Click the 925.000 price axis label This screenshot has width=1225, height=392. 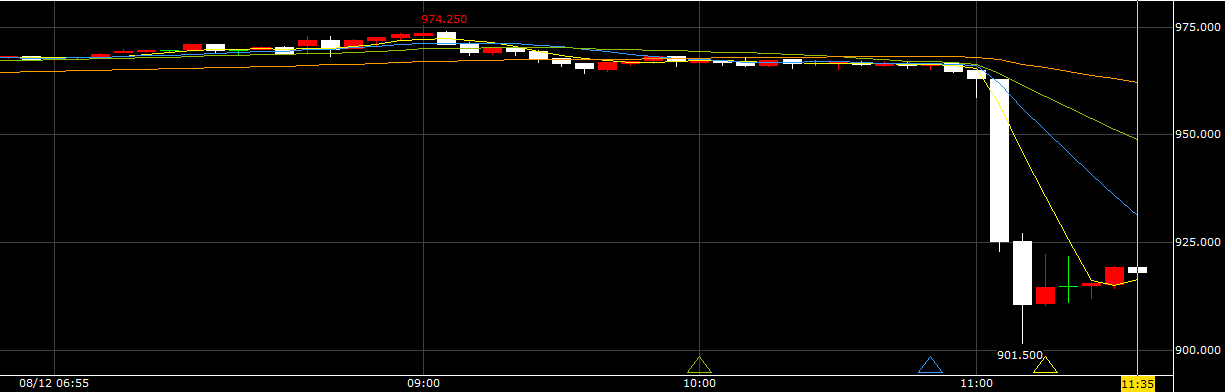pos(1196,242)
